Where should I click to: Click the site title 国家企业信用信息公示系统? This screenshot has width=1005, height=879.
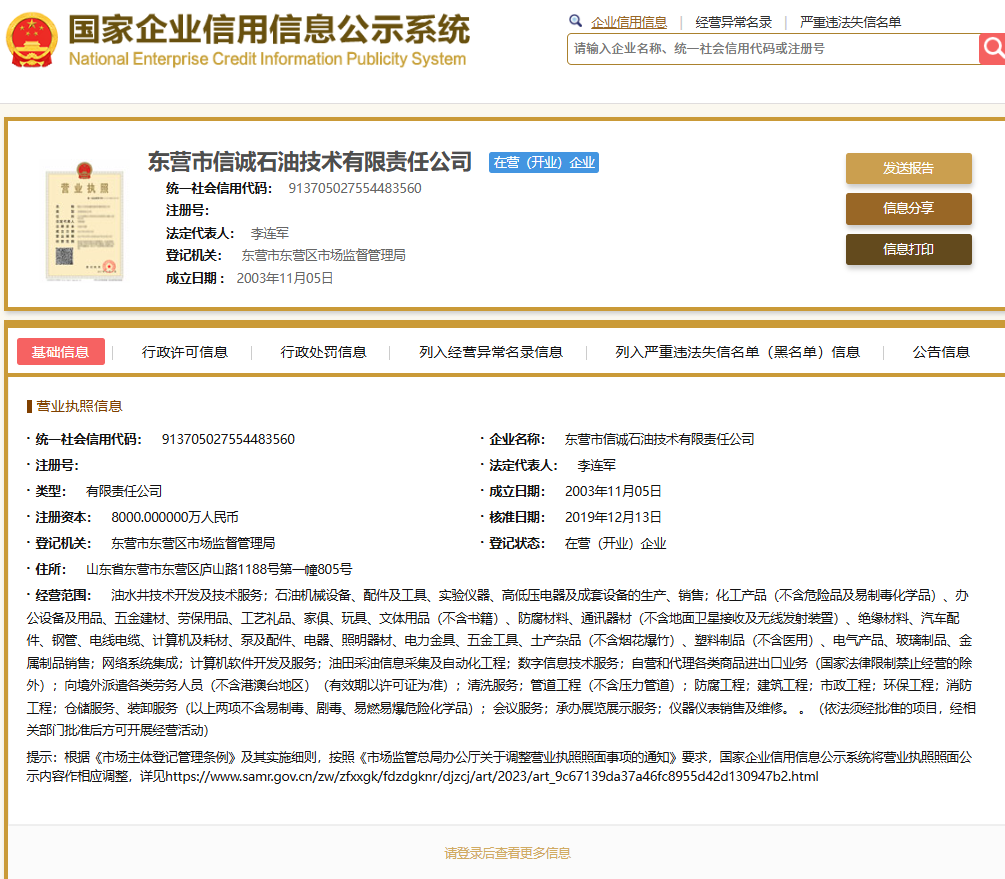269,29
